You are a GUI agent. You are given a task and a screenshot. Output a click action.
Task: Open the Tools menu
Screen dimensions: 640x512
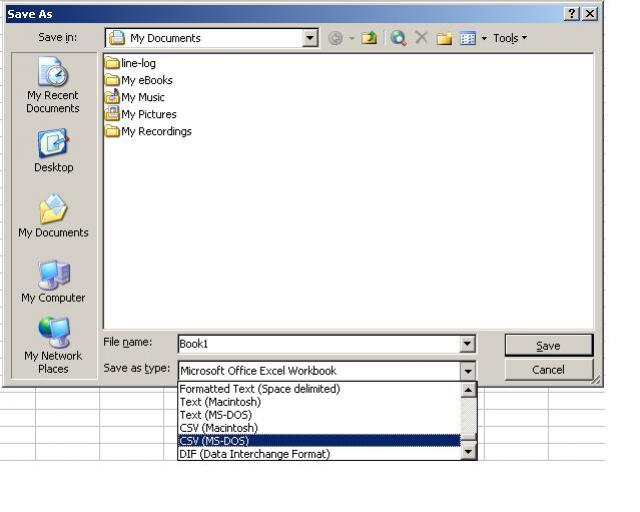[508, 38]
